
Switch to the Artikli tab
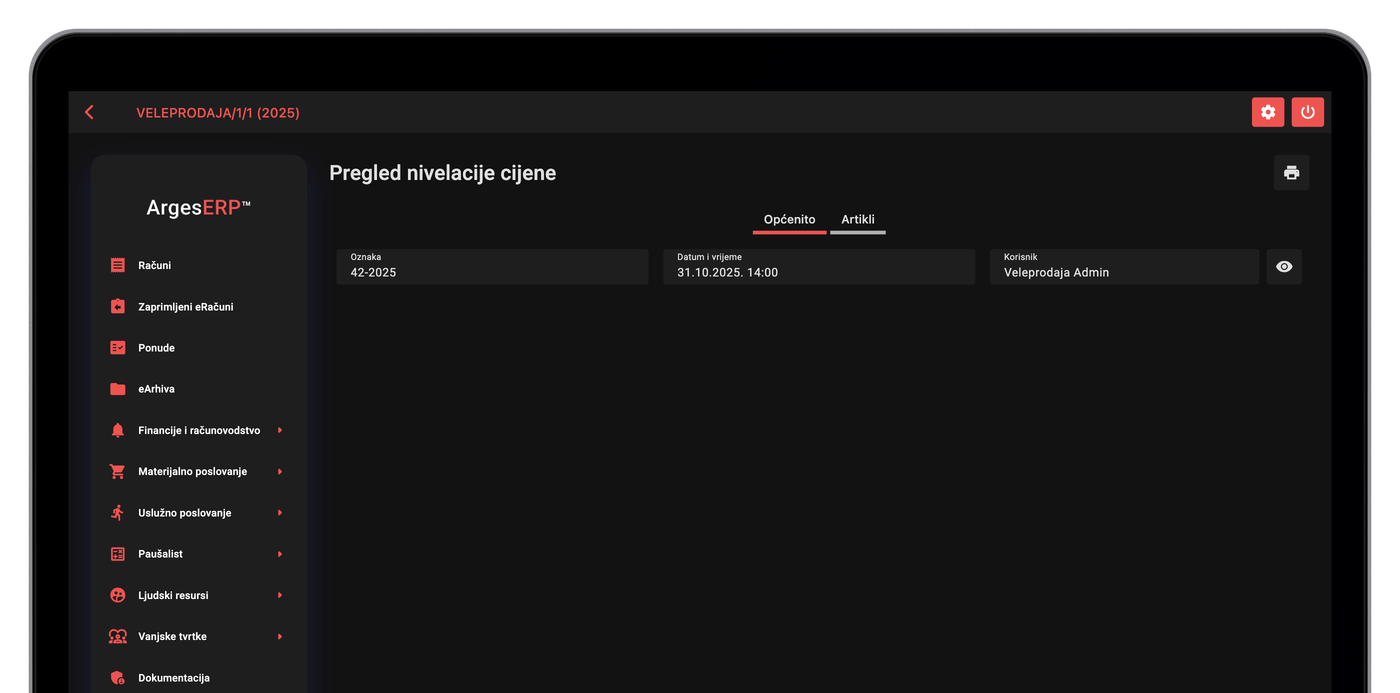click(858, 220)
